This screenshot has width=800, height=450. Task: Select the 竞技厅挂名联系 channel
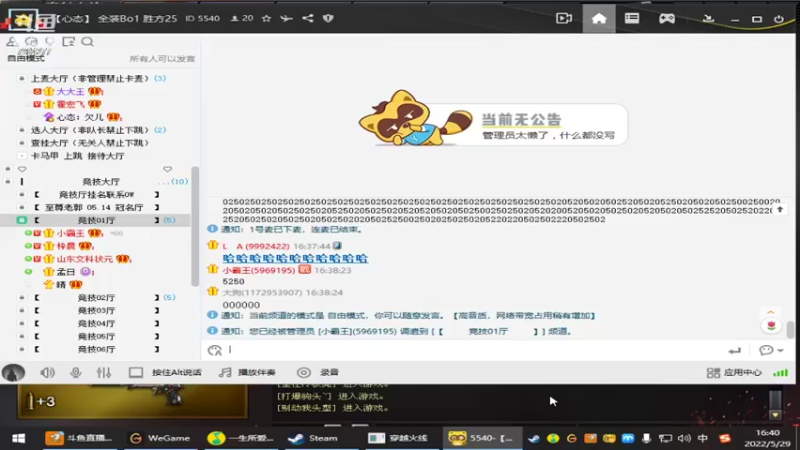tap(96, 194)
